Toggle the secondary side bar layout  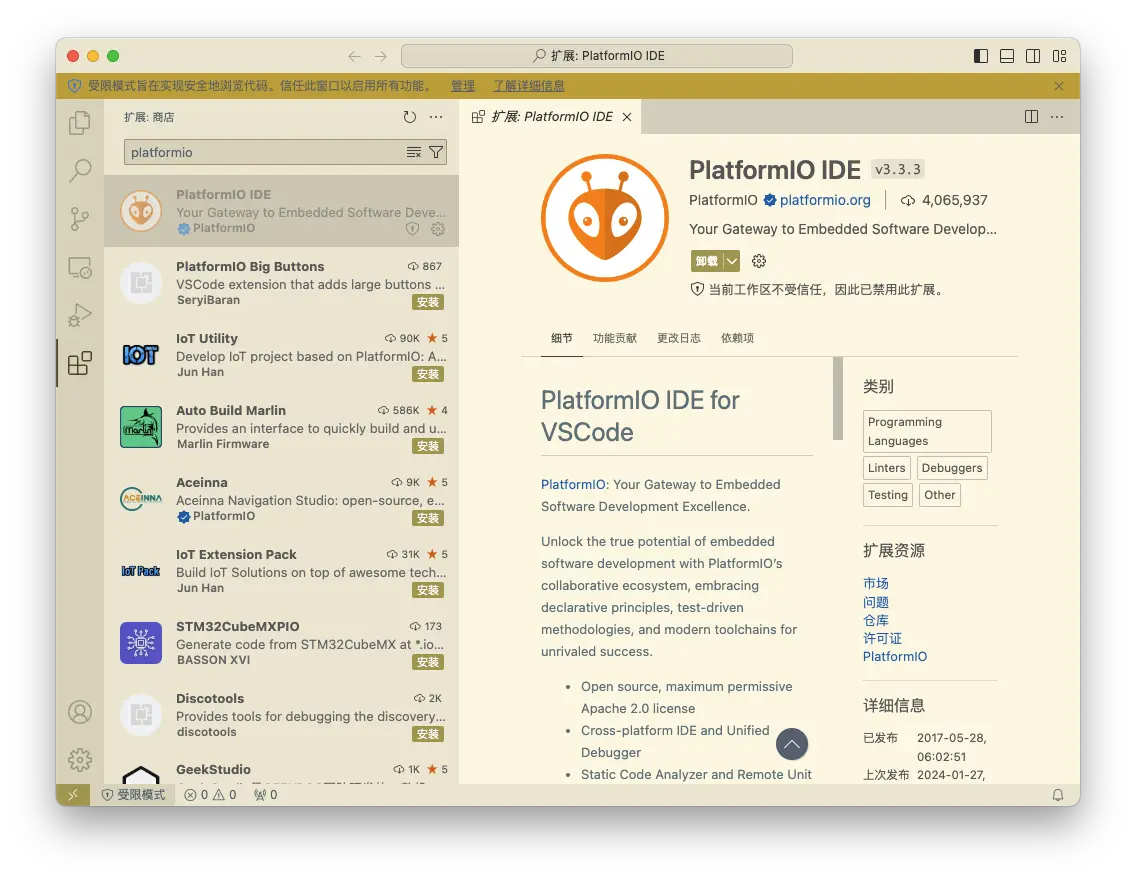pos(1033,56)
